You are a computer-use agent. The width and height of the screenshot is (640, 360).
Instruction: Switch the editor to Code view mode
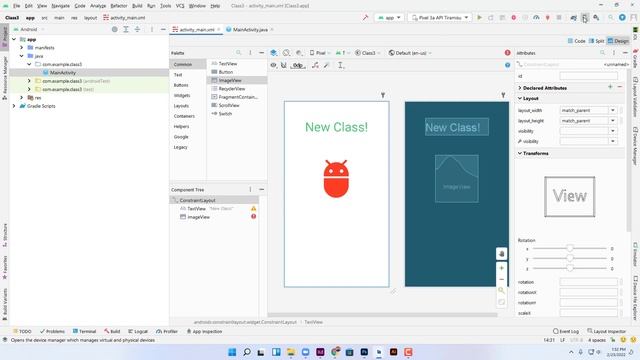(577, 41)
